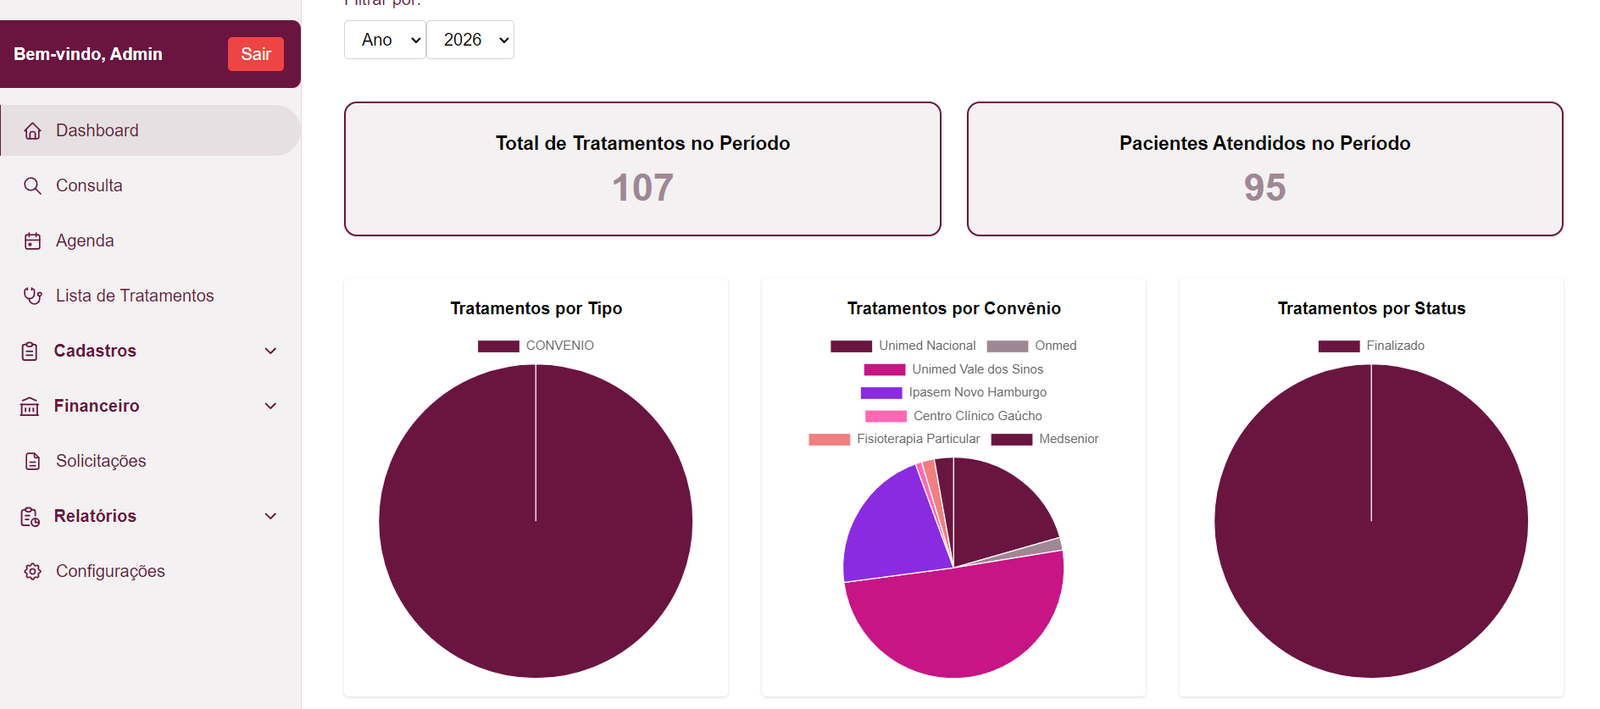Click the Solicitações document icon
Image resolution: width=1600 pixels, height=709 pixels.
tap(33, 461)
